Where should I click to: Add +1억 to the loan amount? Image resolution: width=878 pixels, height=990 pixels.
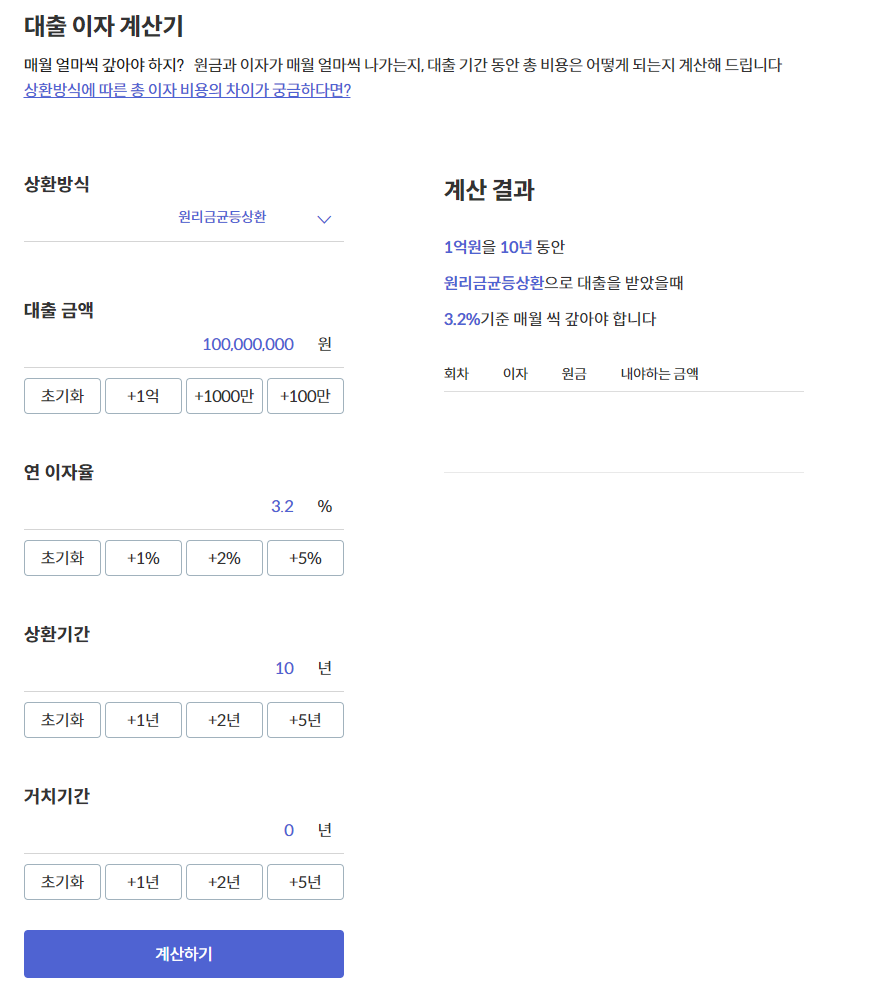143,395
